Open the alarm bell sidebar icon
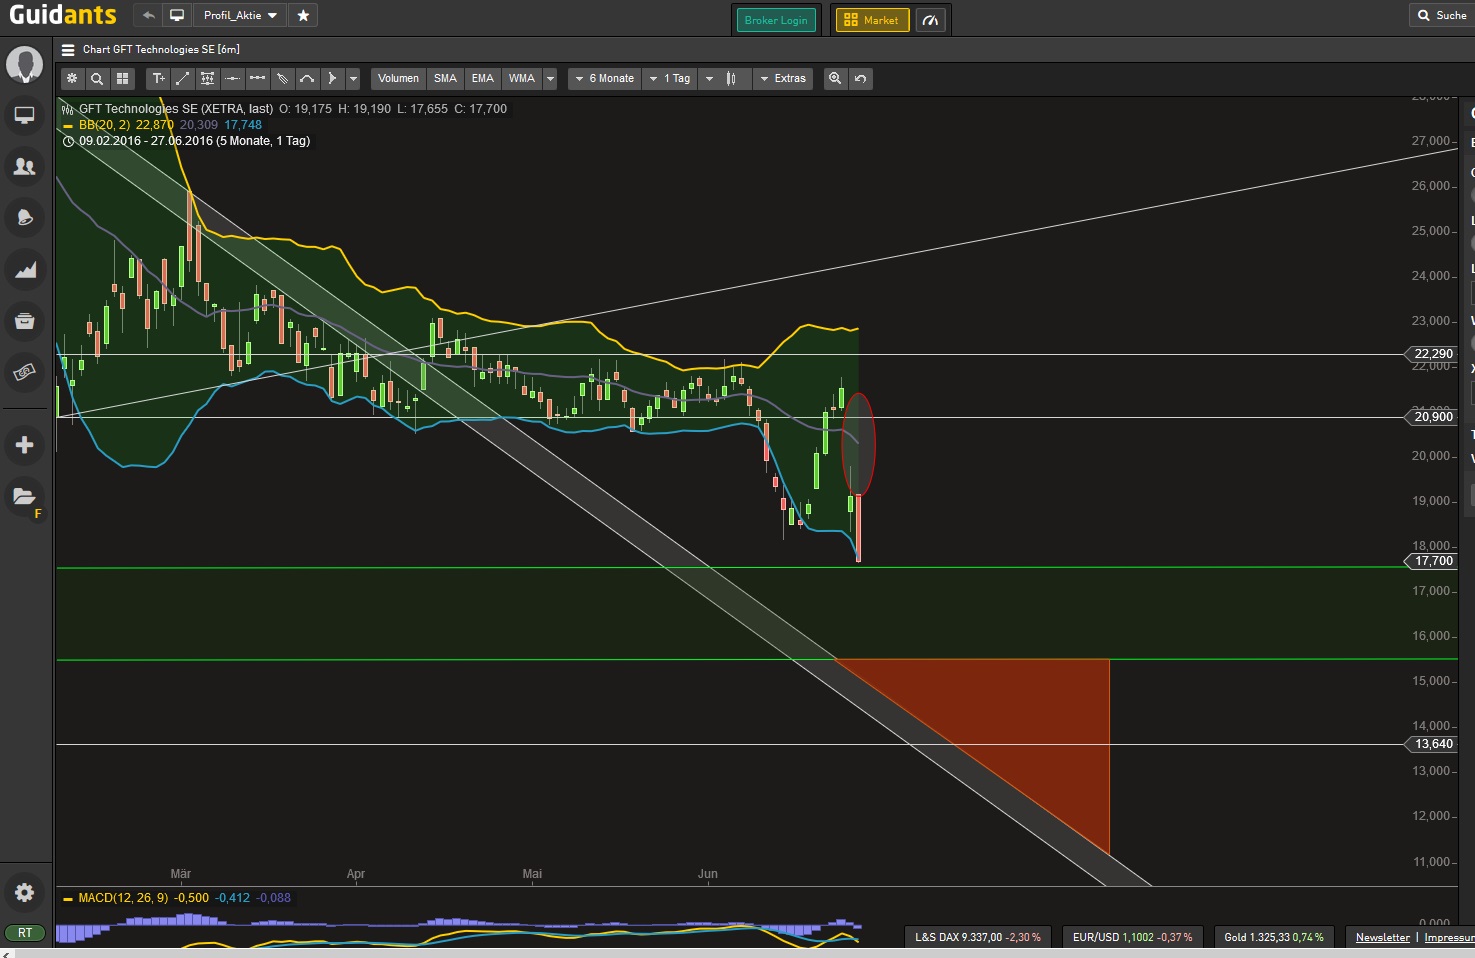 coord(25,218)
